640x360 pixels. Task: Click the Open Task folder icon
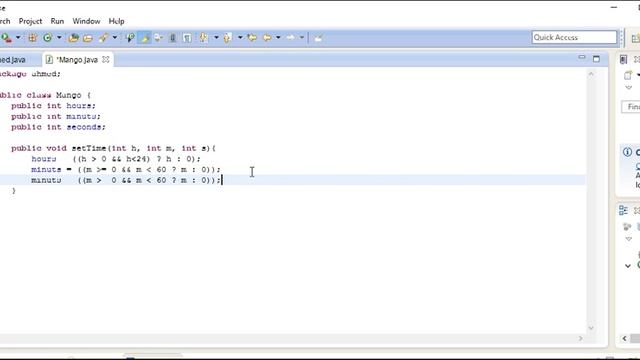coord(88,38)
